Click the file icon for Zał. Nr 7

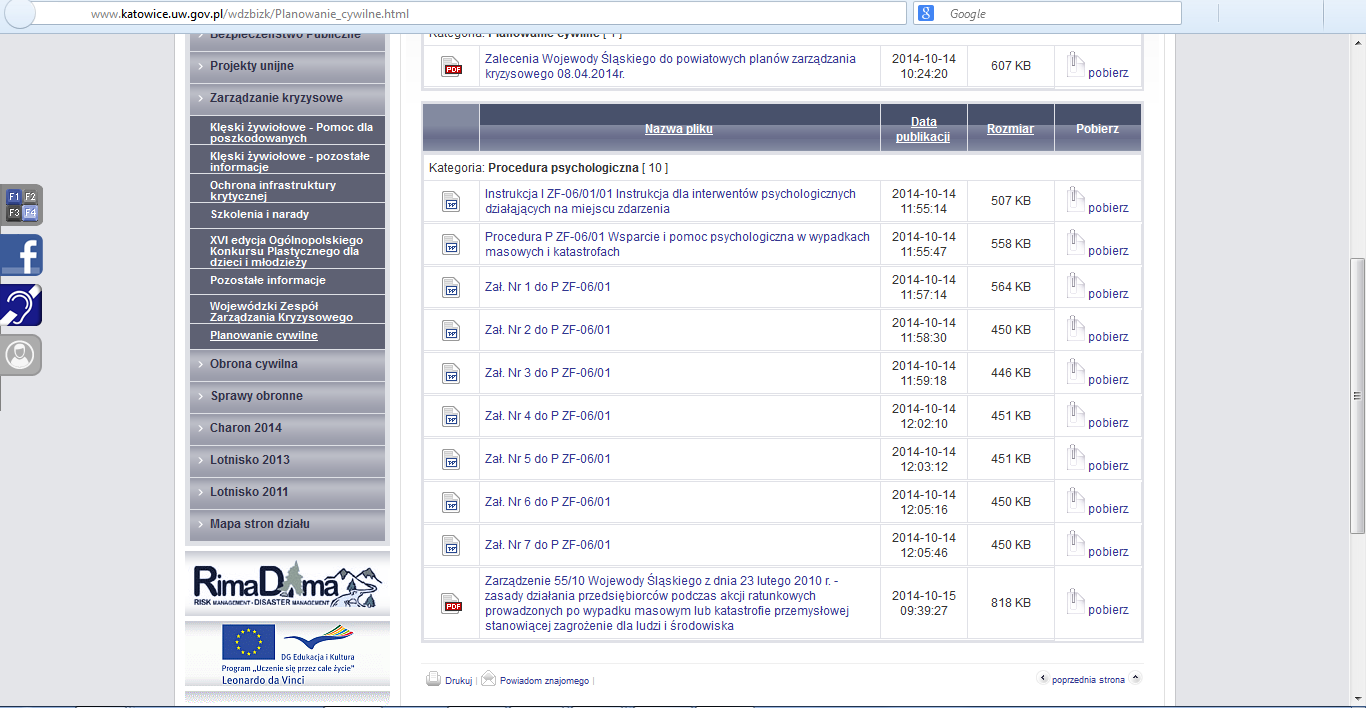point(452,546)
